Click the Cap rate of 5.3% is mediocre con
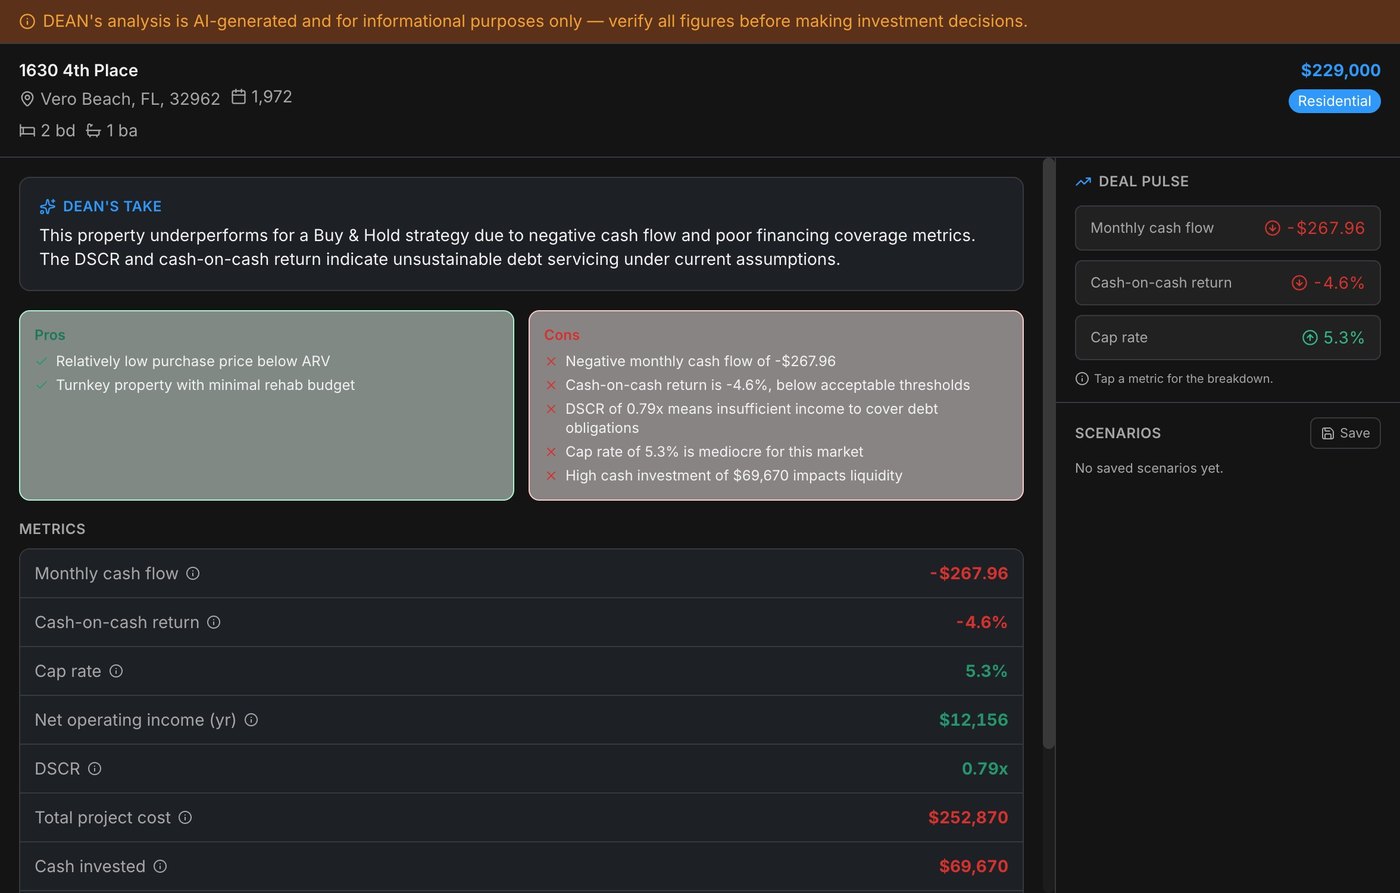The width and height of the screenshot is (1400, 893). pos(714,452)
